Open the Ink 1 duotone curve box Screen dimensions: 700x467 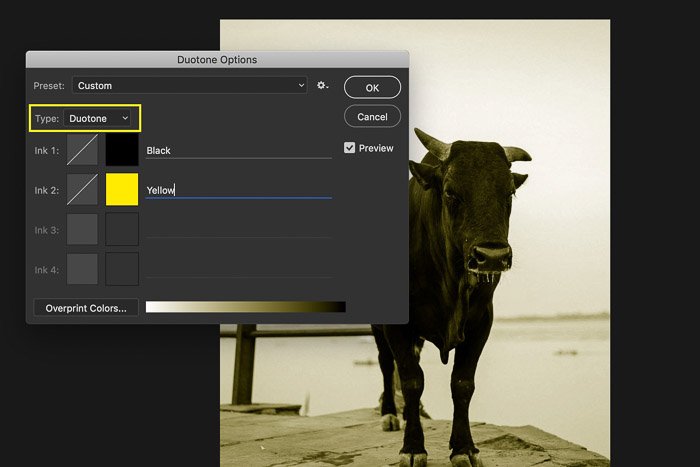click(82, 150)
